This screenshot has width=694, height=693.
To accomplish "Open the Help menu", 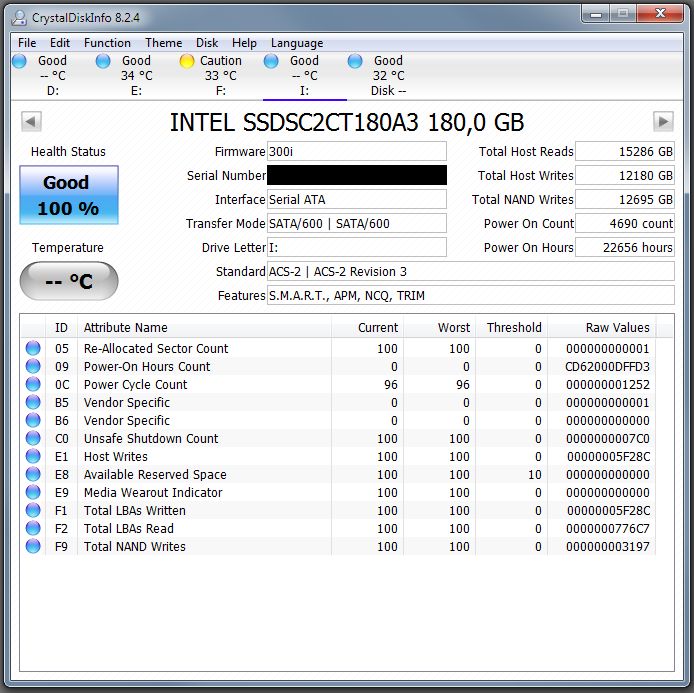I will pos(244,42).
